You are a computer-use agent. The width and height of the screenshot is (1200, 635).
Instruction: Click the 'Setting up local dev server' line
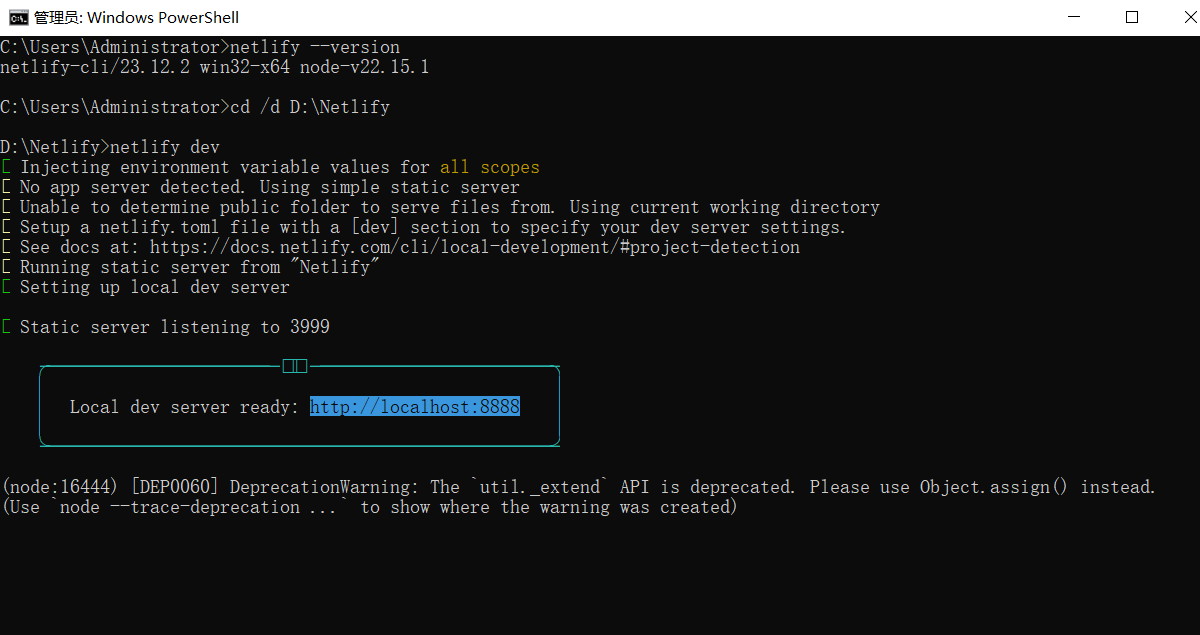(x=146, y=287)
